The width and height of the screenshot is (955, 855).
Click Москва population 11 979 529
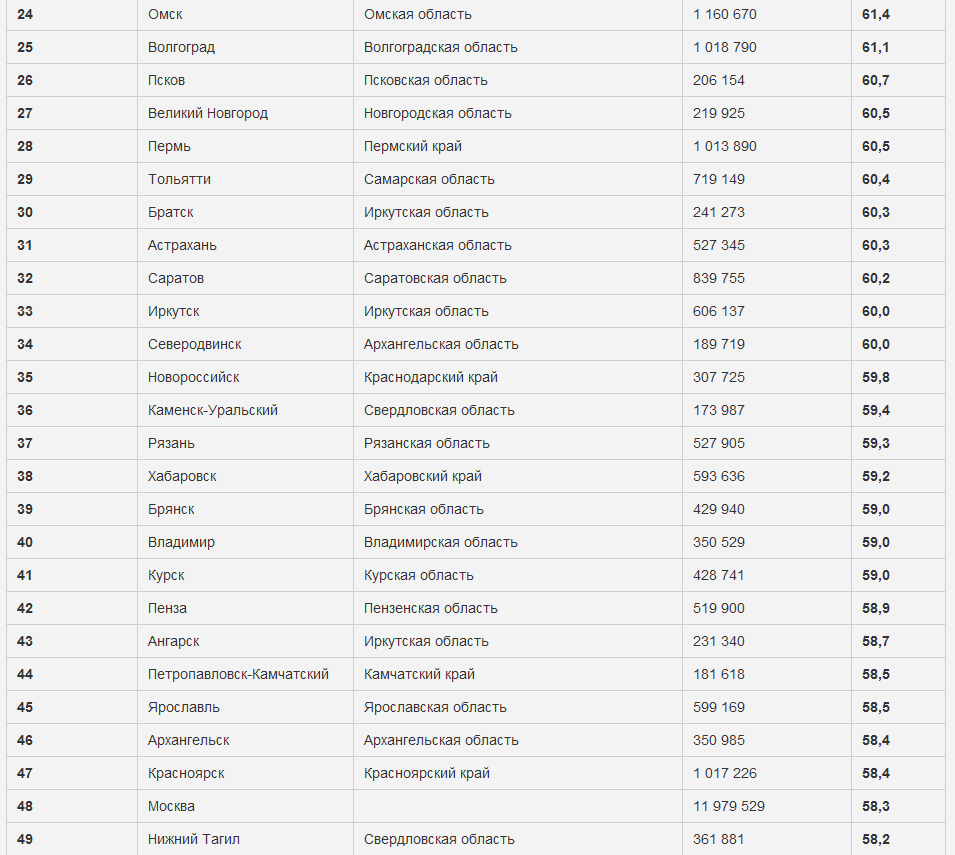click(x=729, y=806)
